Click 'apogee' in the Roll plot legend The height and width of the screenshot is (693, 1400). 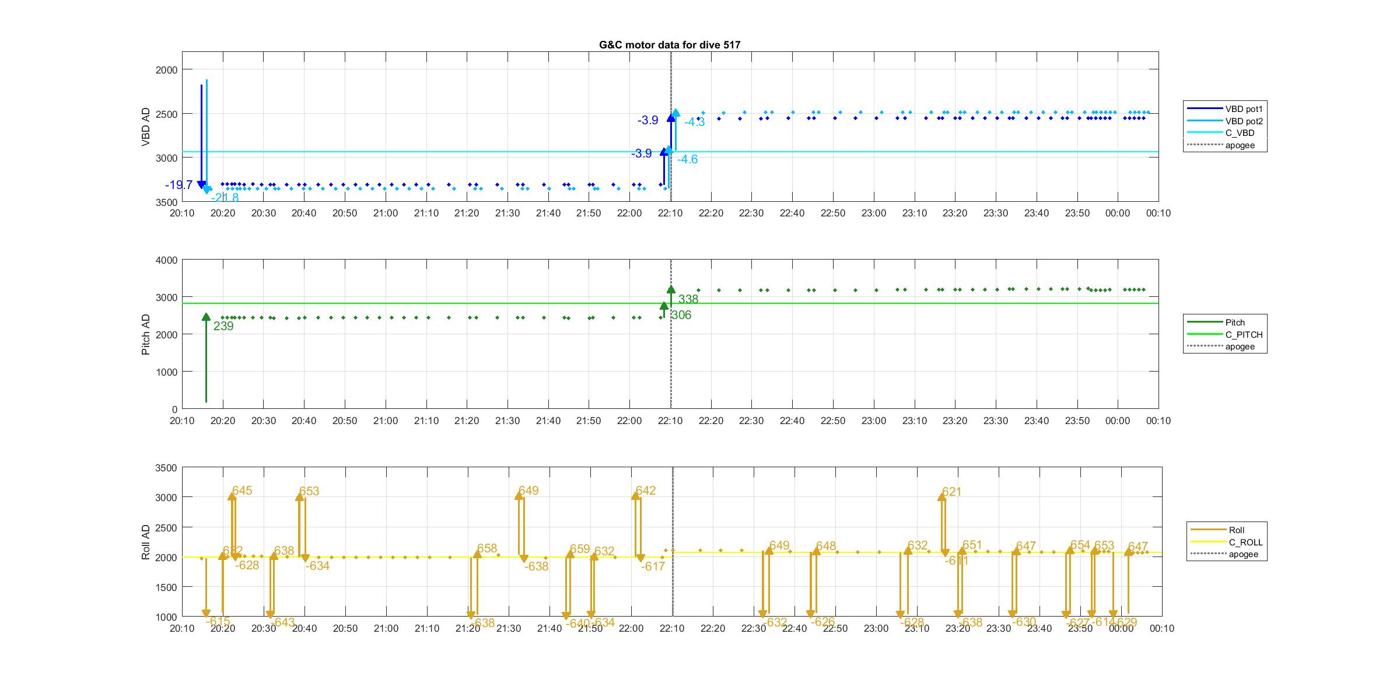(x=1244, y=554)
